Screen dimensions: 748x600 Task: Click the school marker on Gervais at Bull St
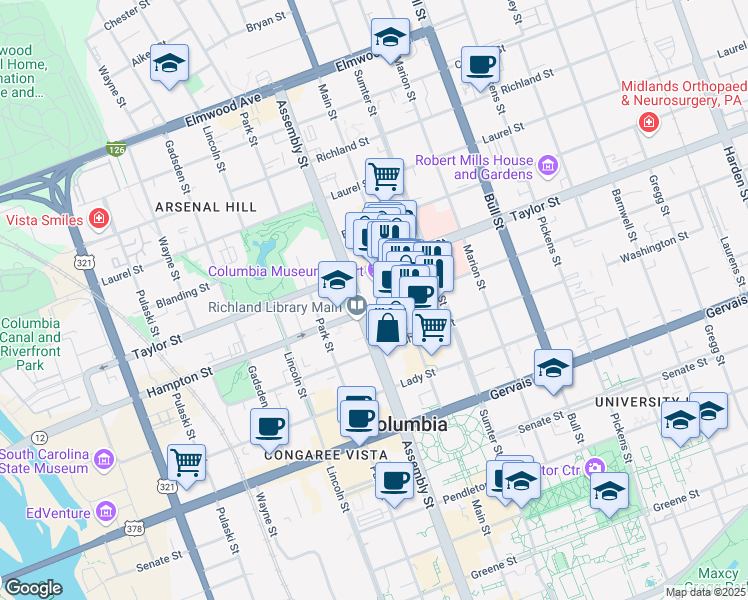tap(553, 369)
